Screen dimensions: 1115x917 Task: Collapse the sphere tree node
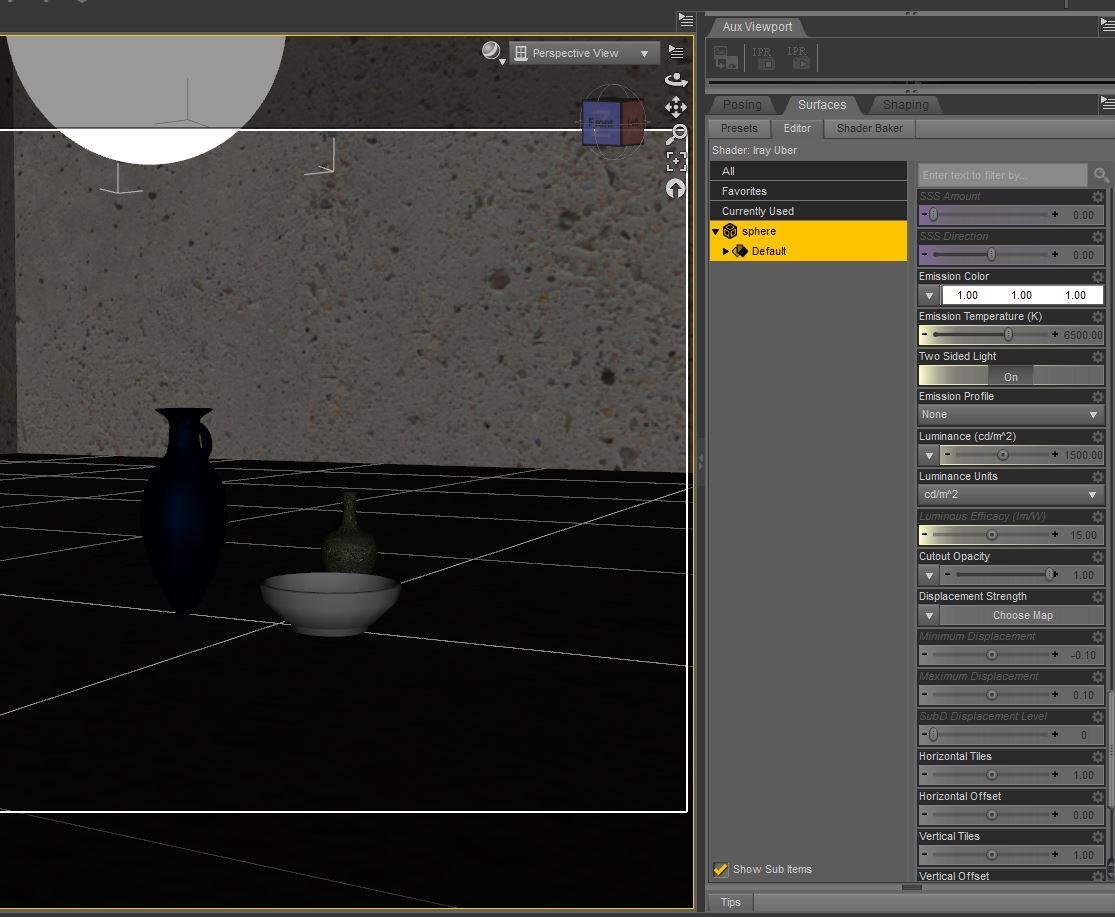click(x=715, y=232)
